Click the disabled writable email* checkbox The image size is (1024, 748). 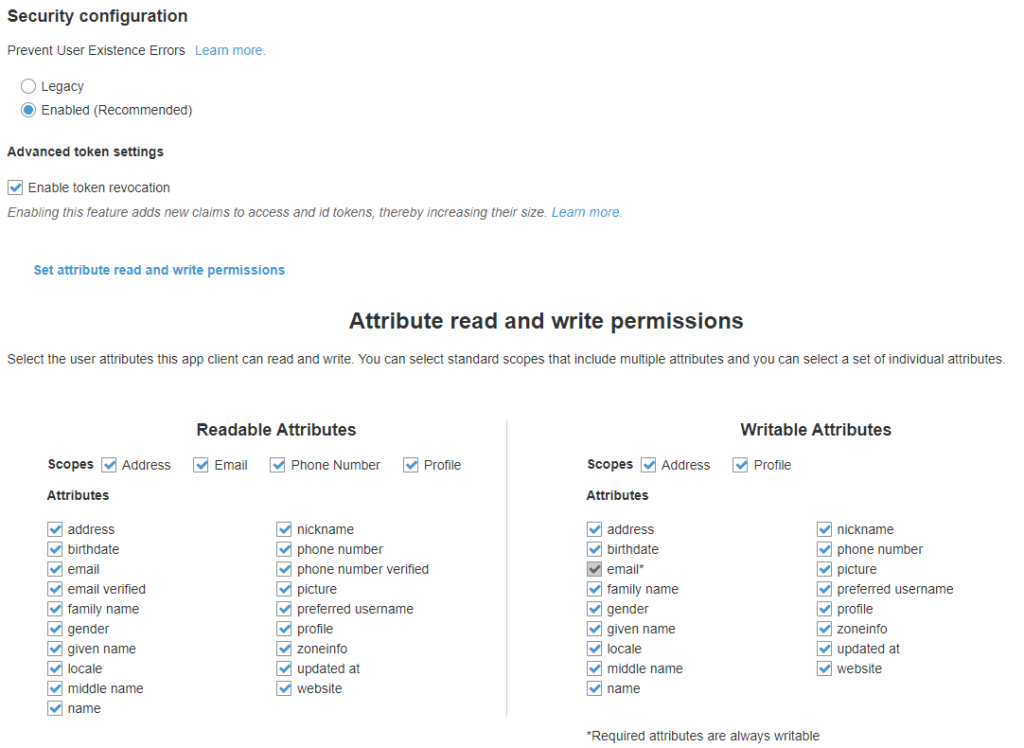(x=594, y=569)
